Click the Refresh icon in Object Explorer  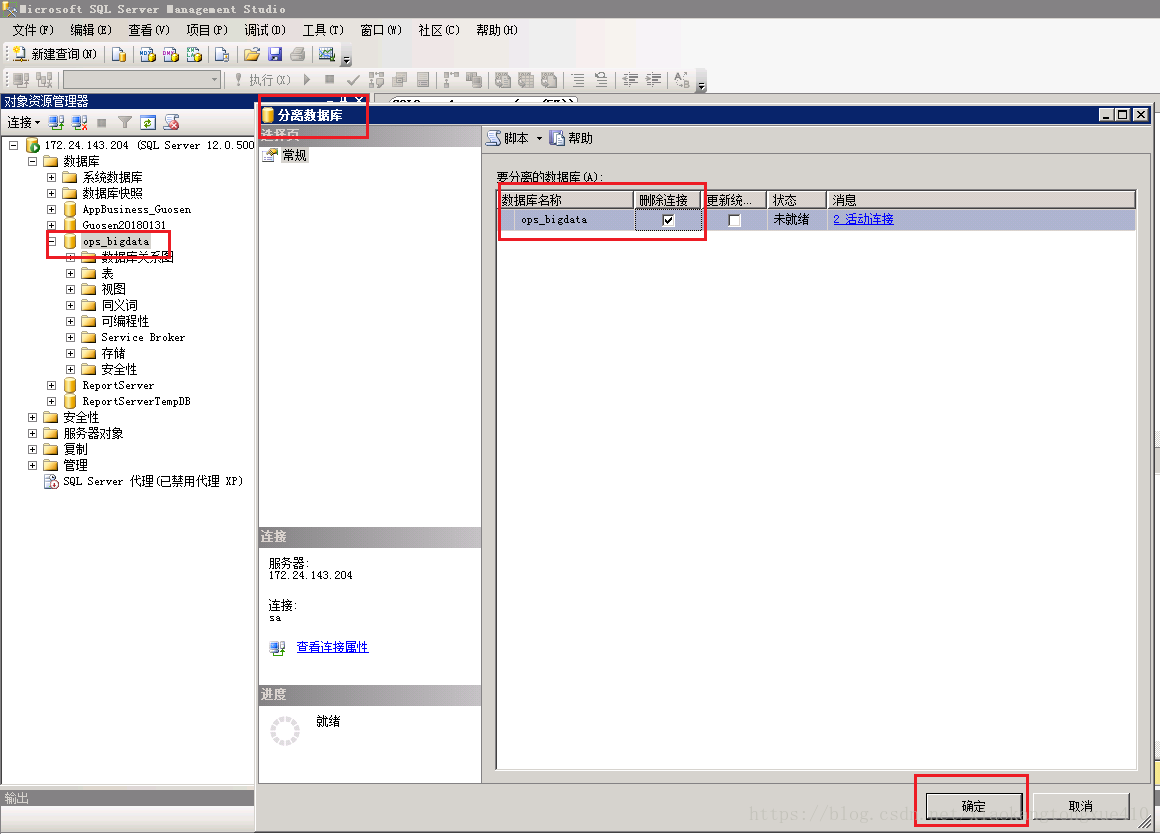tap(148, 122)
